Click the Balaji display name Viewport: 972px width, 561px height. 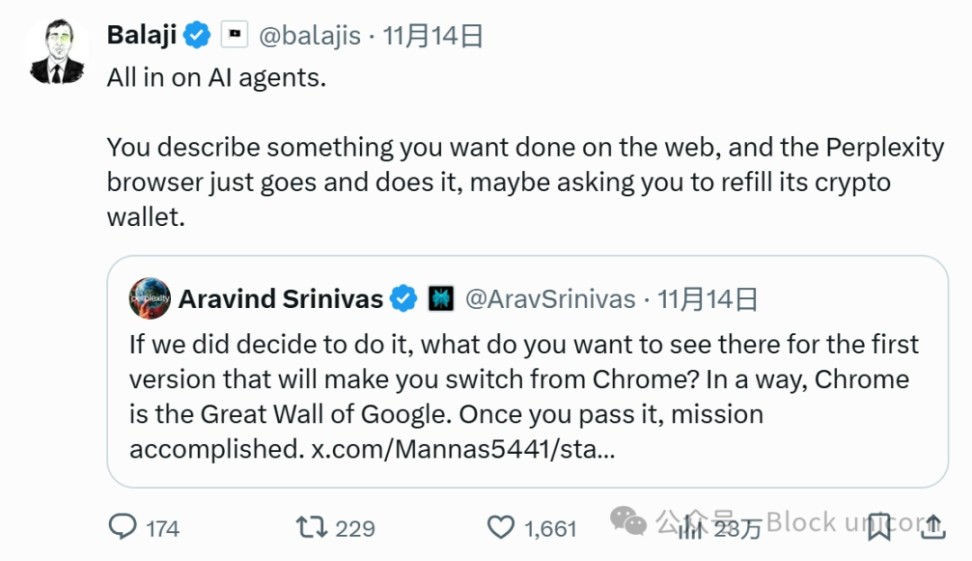[142, 35]
